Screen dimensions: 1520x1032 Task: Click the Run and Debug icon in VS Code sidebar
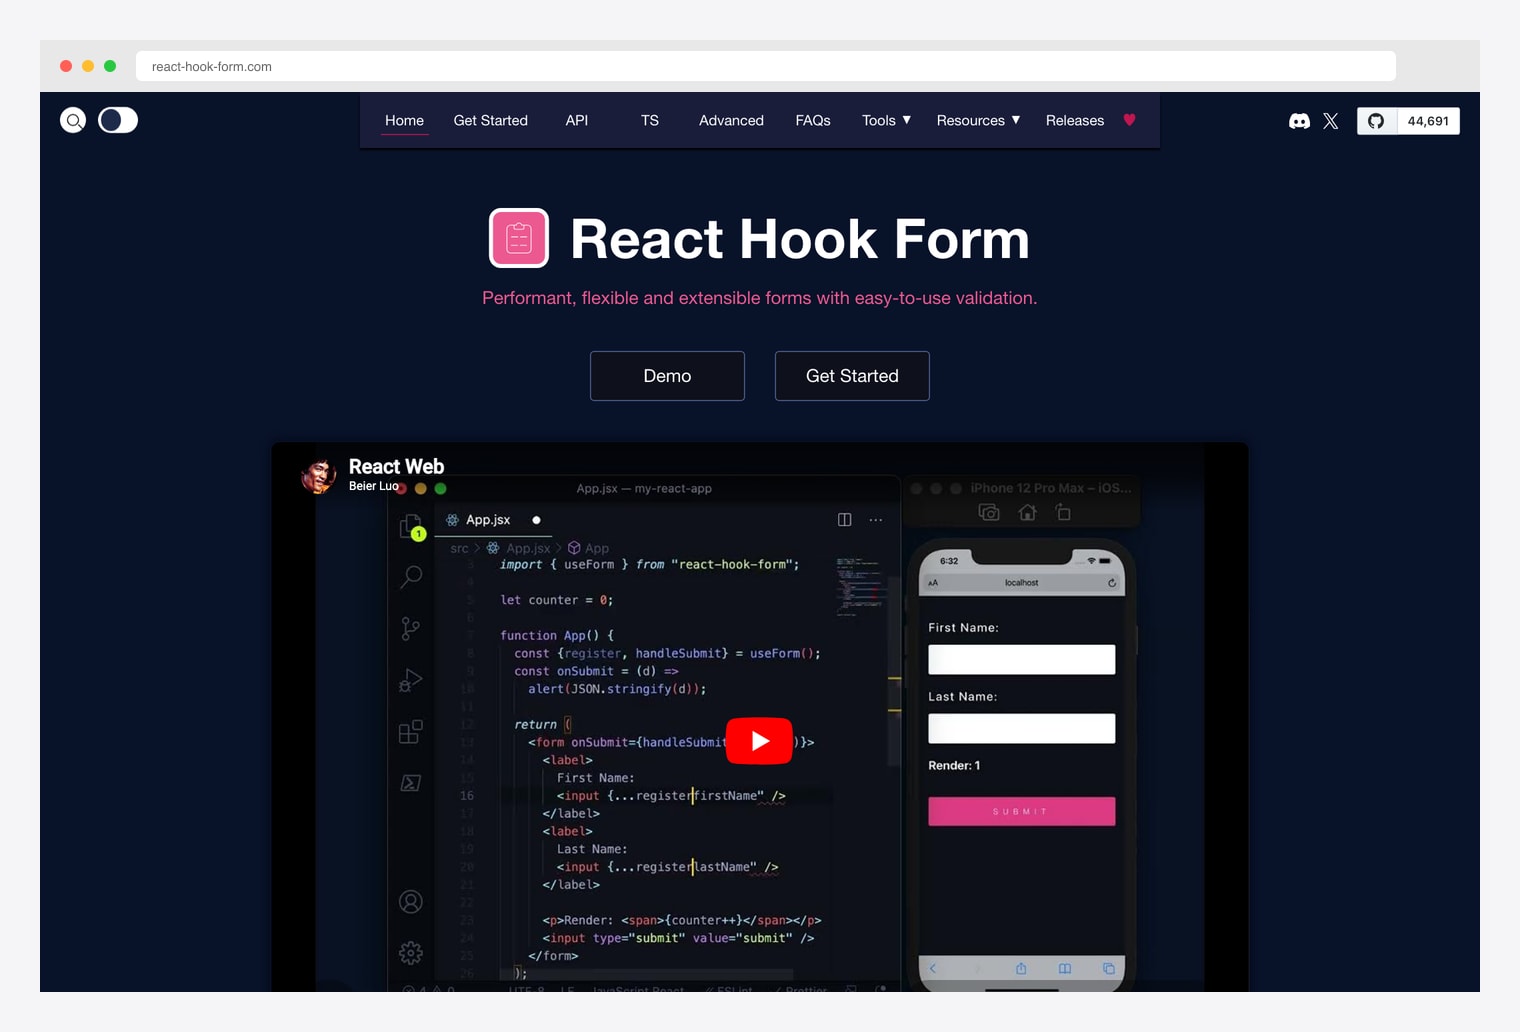(x=411, y=680)
